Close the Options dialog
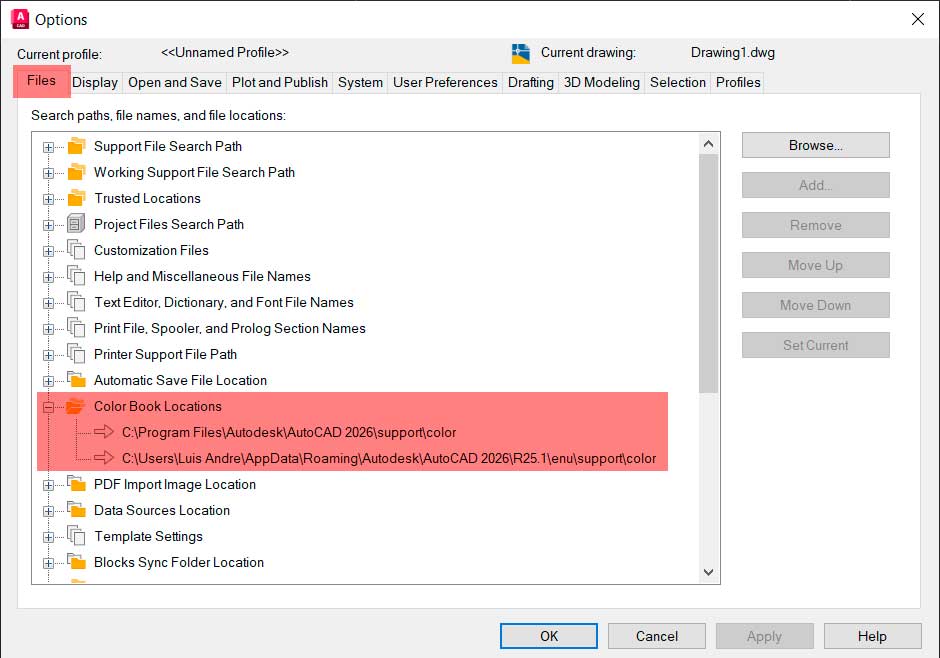The image size is (940, 658). (917, 19)
